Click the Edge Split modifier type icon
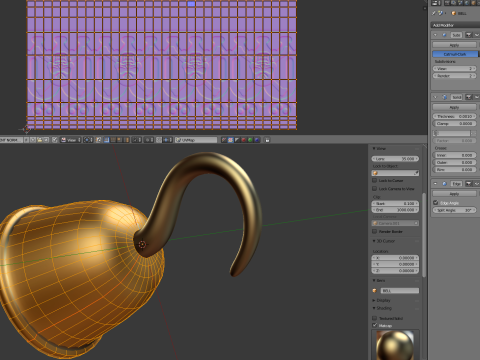 [x=444, y=184]
